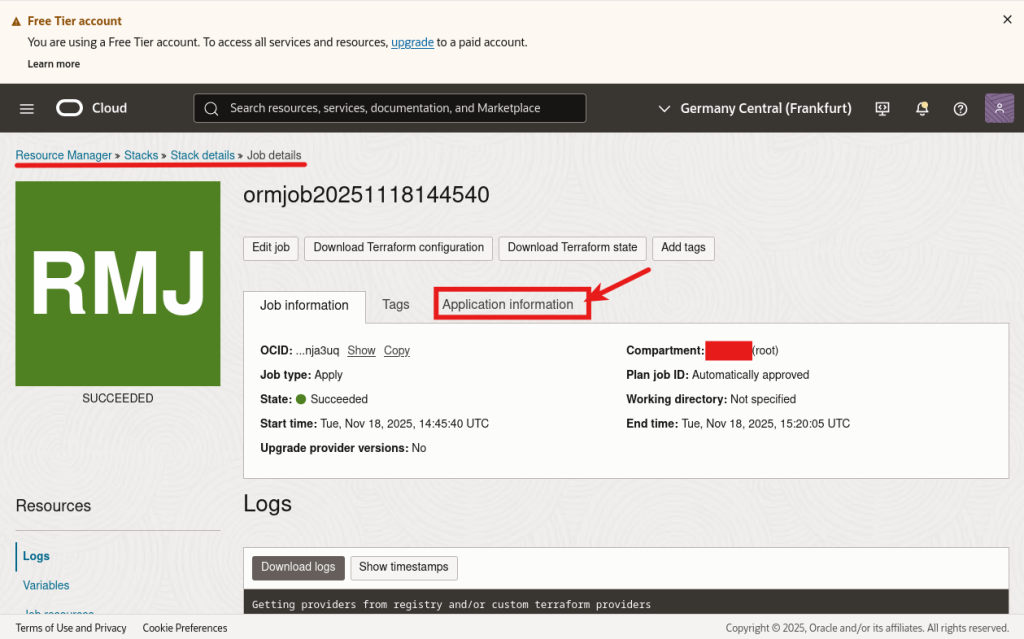Click the log line Getting providers from registry
The height and width of the screenshot is (639, 1024).
click(451, 604)
